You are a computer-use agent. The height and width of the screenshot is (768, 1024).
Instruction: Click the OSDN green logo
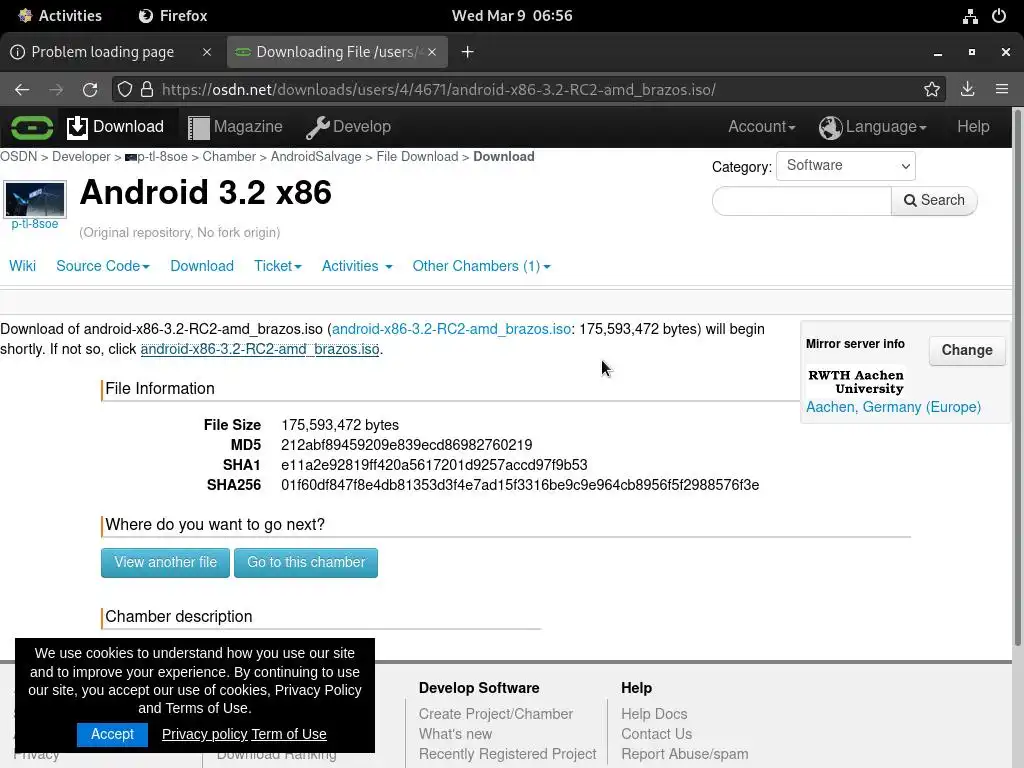click(x=32, y=127)
